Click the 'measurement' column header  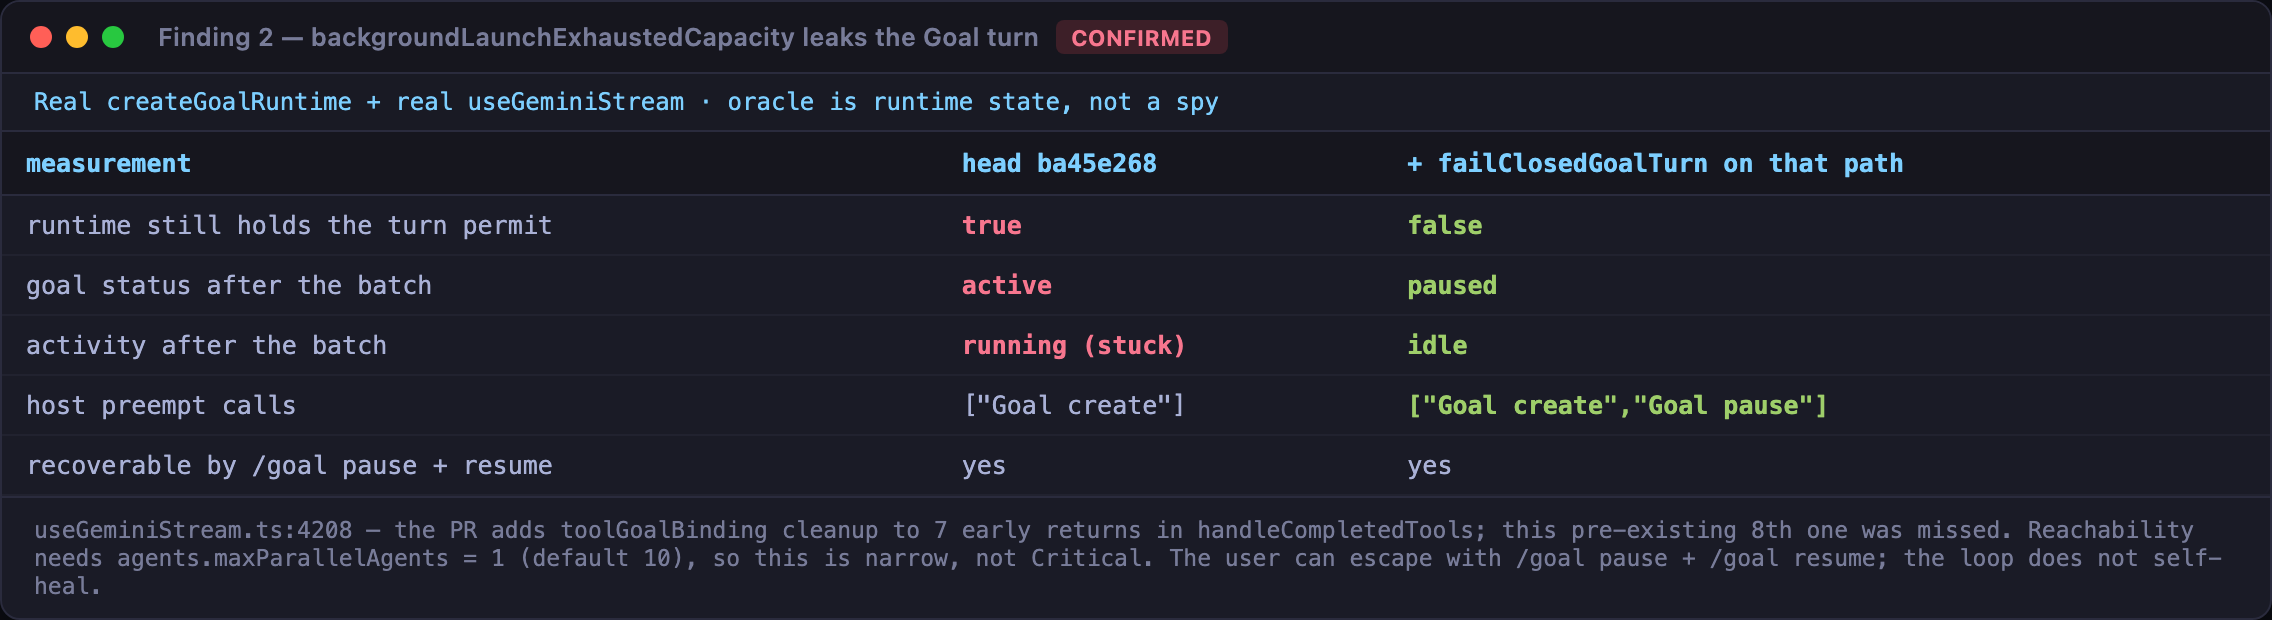tap(108, 163)
